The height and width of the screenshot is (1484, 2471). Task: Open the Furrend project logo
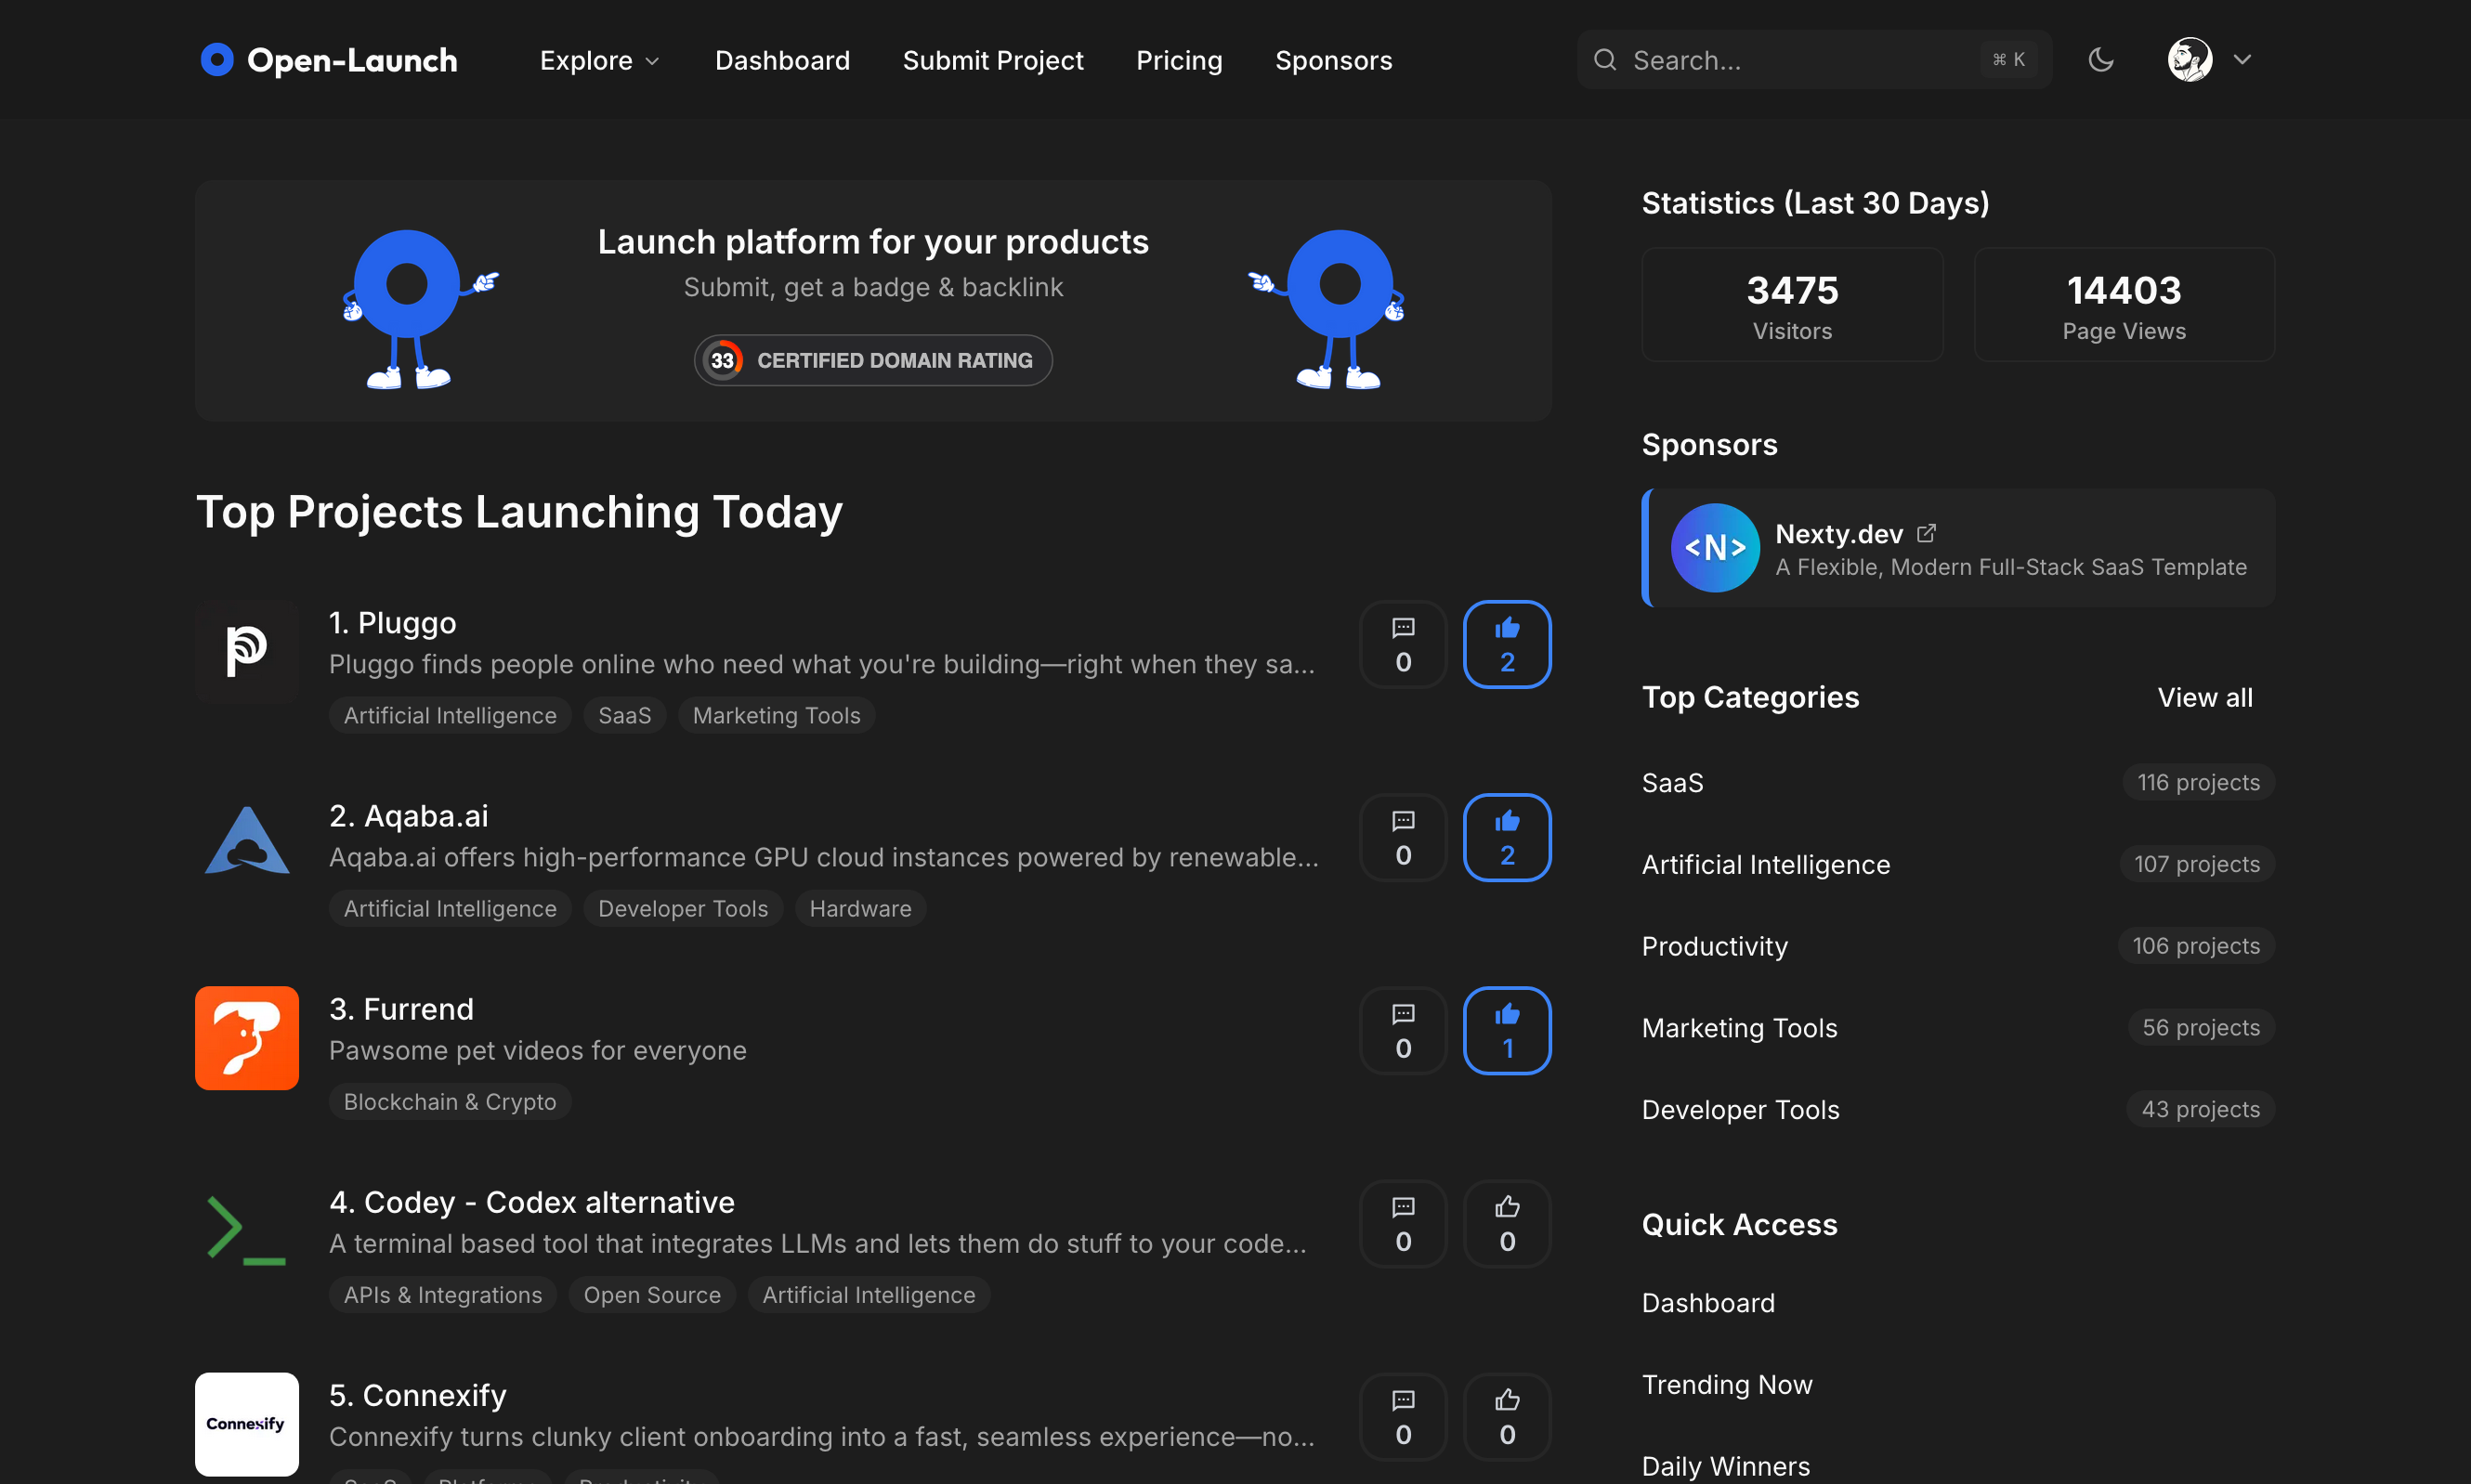pyautogui.click(x=247, y=1038)
